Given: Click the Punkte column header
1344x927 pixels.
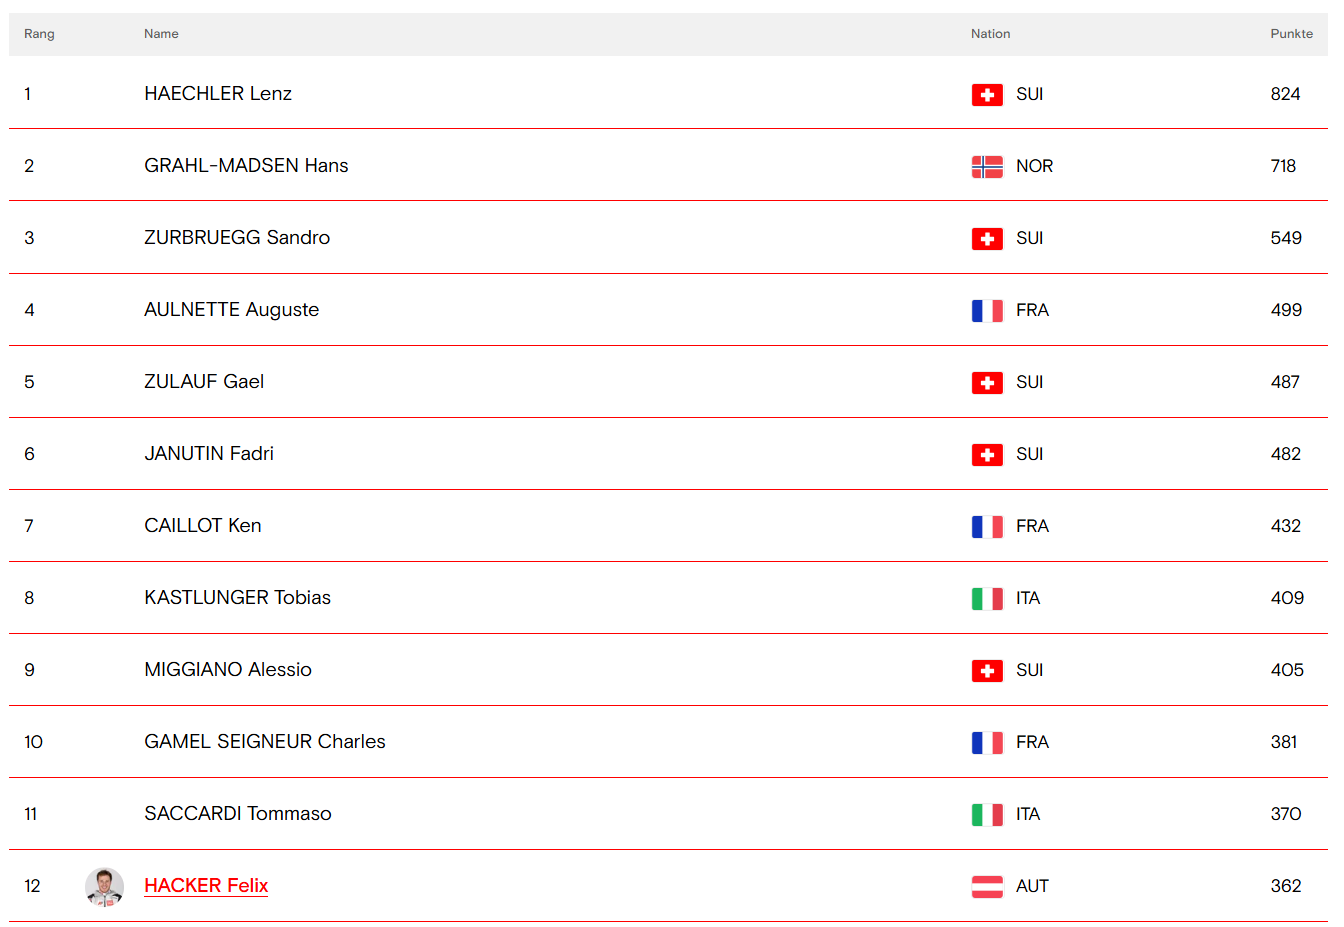Looking at the screenshot, I should (x=1291, y=34).
